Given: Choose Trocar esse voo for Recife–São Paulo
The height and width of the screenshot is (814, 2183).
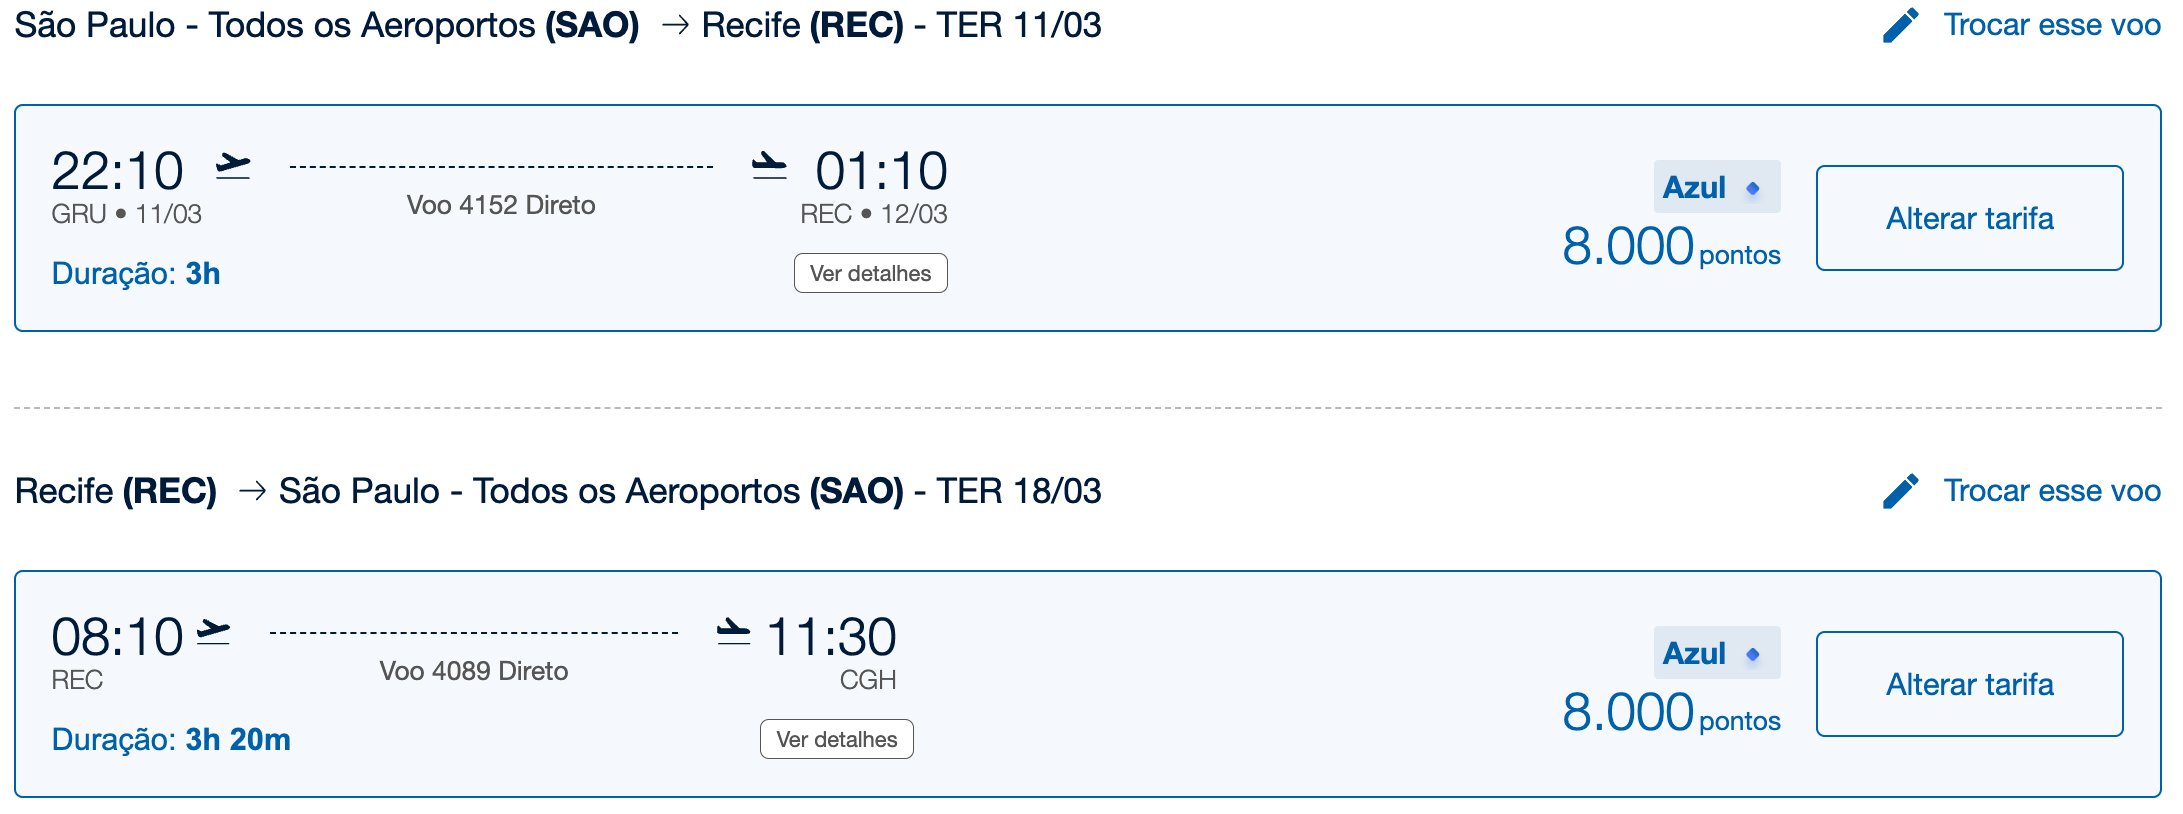Looking at the screenshot, I should (2051, 491).
